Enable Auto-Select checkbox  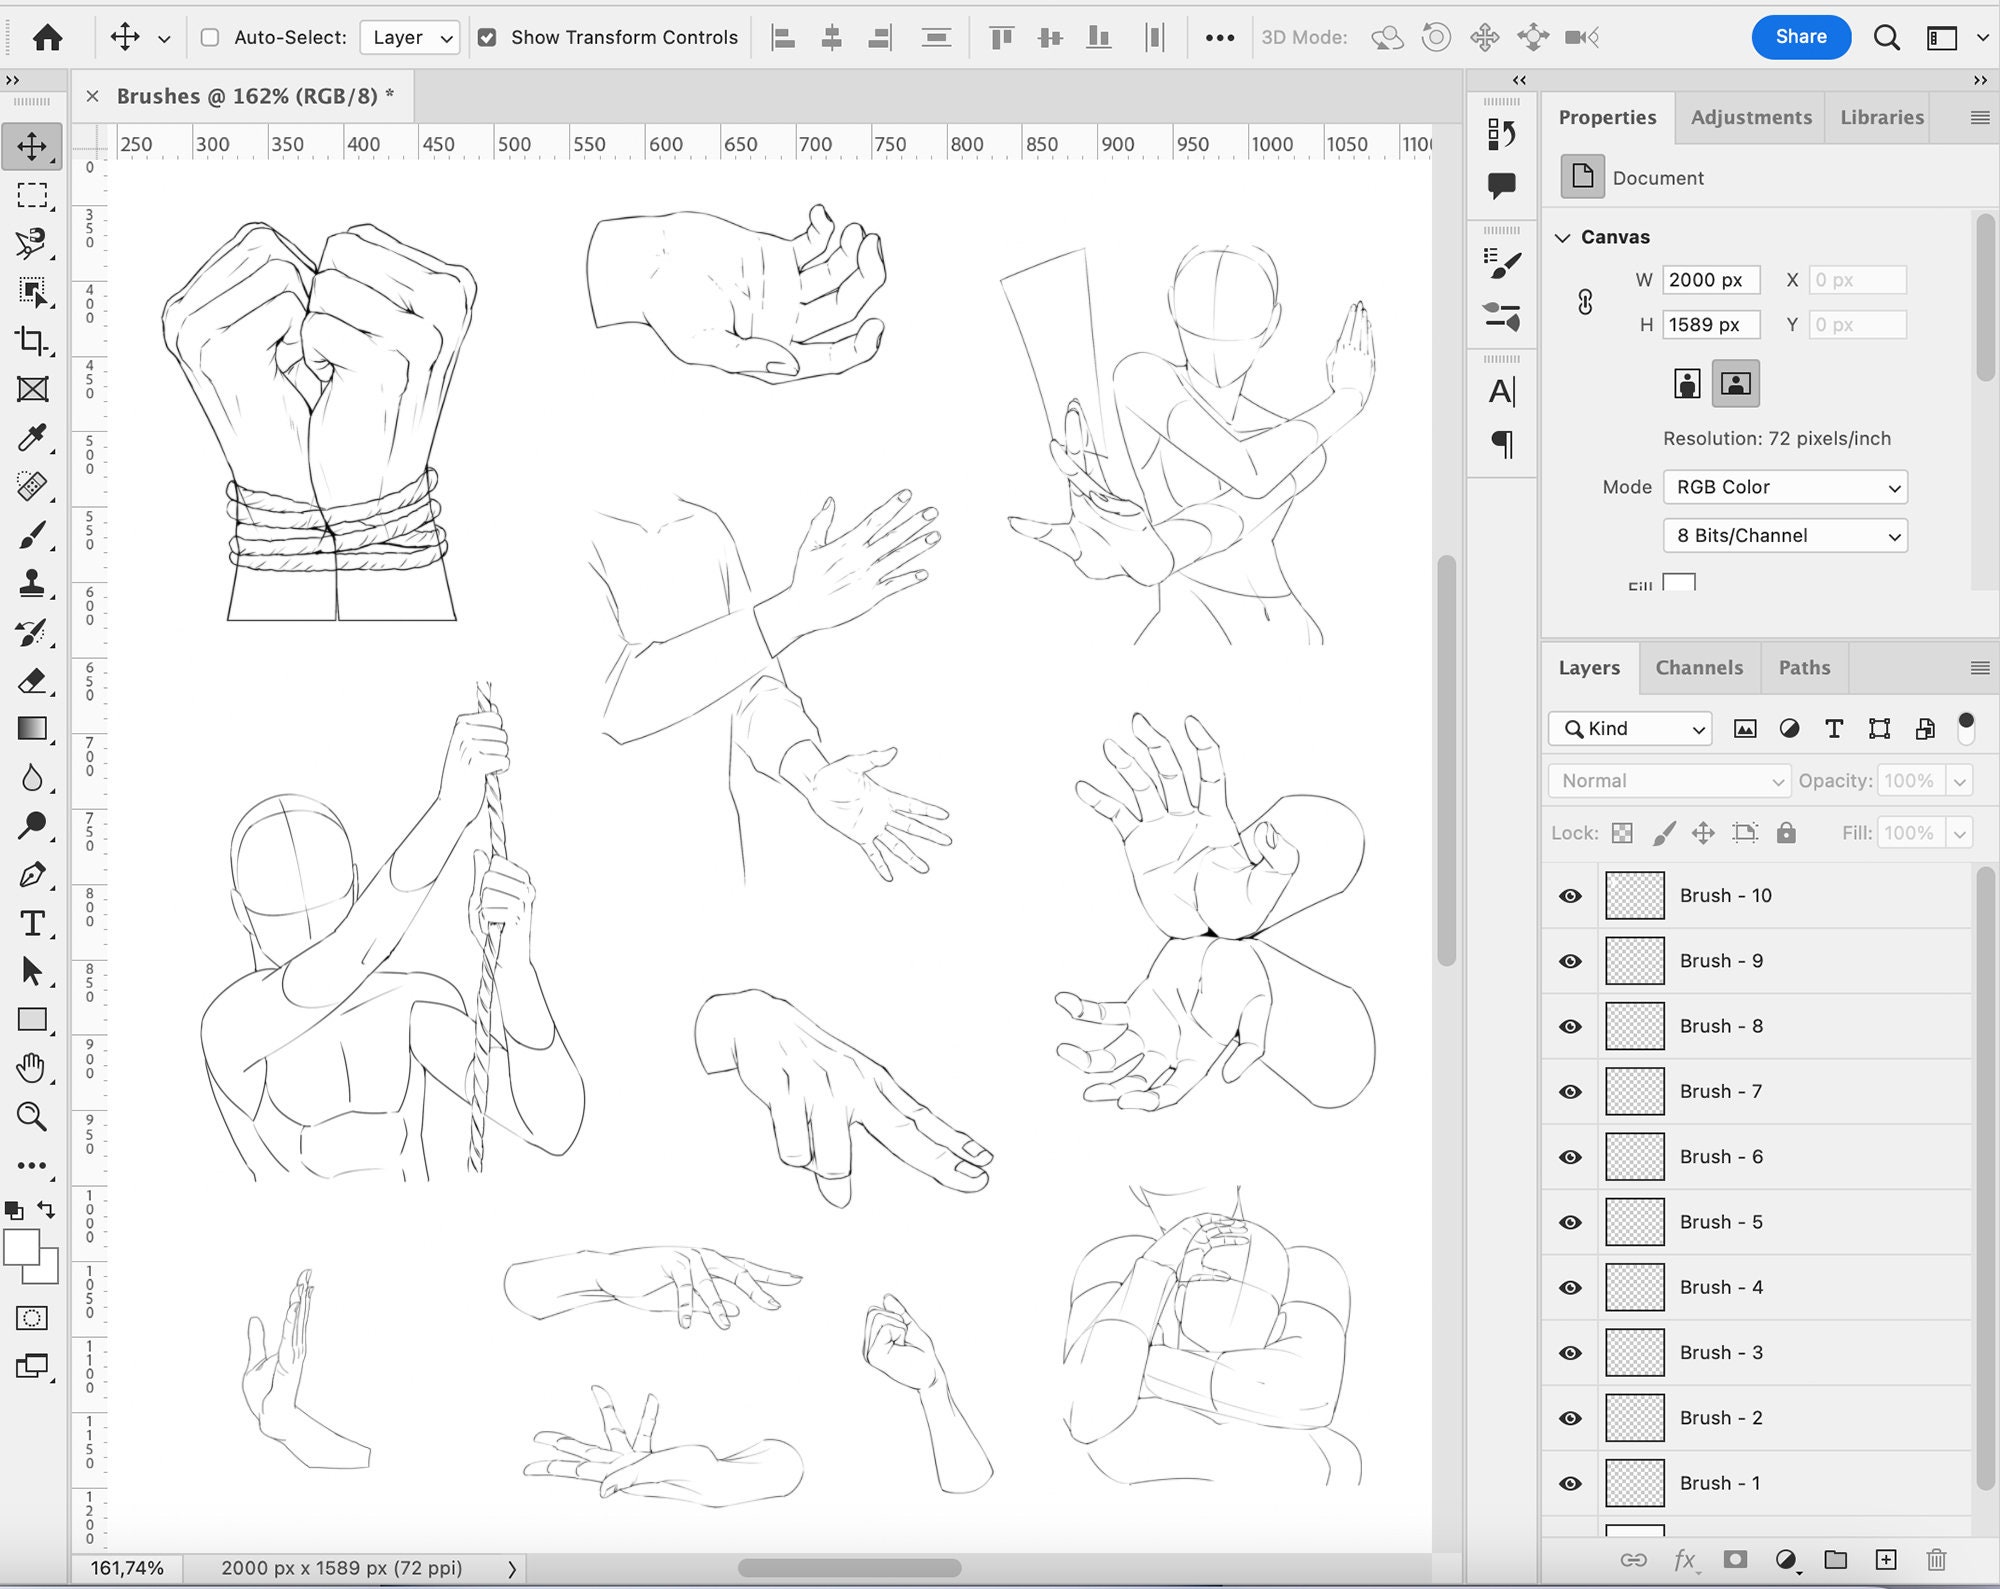pyautogui.click(x=209, y=37)
